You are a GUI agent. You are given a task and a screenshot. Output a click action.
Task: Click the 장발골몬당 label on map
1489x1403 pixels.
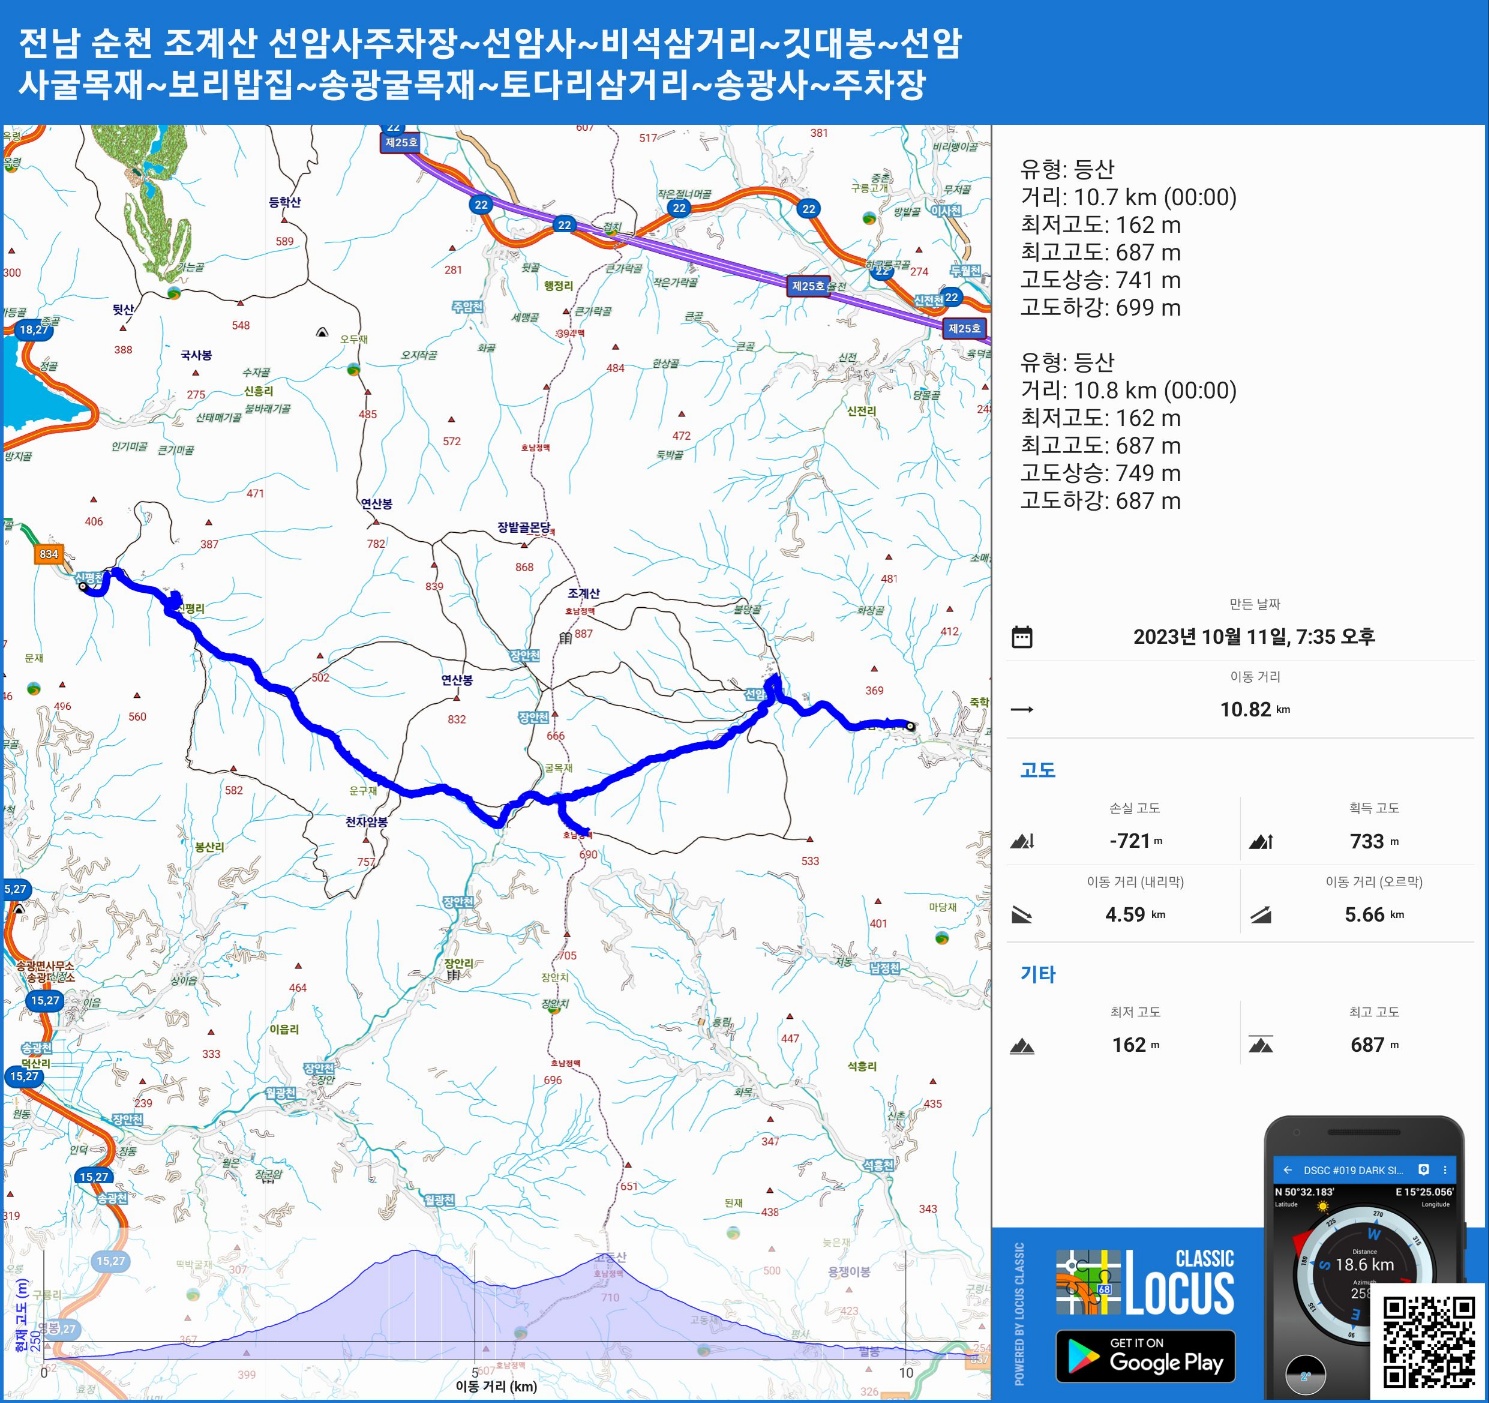(x=524, y=528)
